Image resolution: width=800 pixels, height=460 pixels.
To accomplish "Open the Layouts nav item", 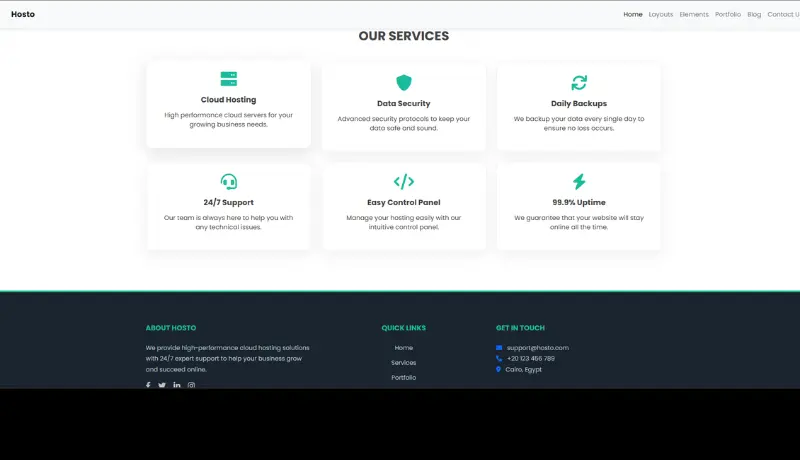I will (x=661, y=14).
